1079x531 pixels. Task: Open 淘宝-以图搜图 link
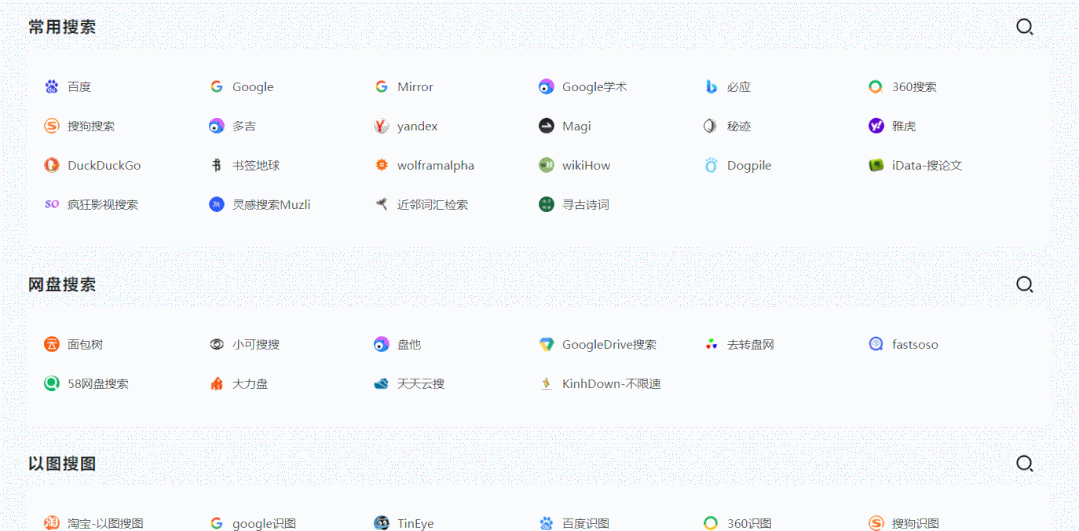pyautogui.click(x=105, y=523)
